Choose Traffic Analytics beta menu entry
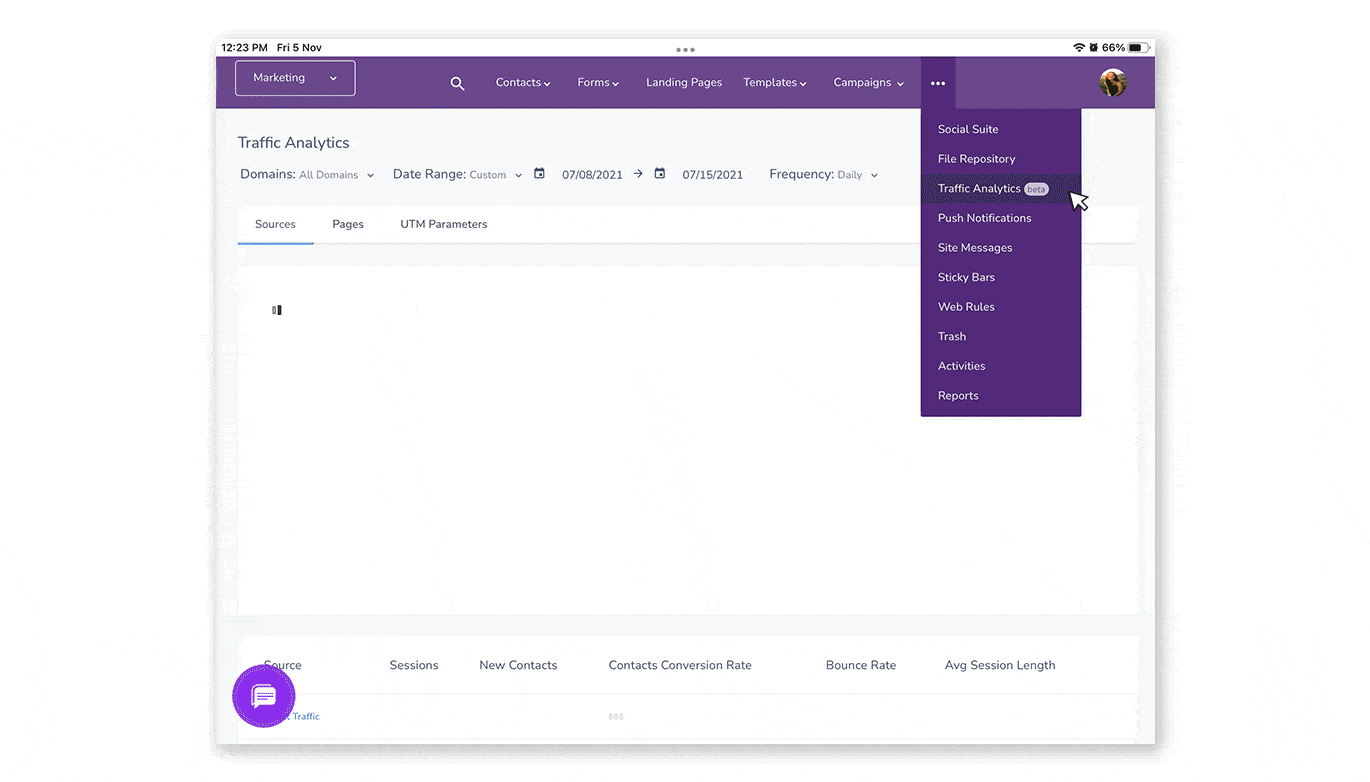Viewport: 1370px width, 782px height. point(1001,188)
